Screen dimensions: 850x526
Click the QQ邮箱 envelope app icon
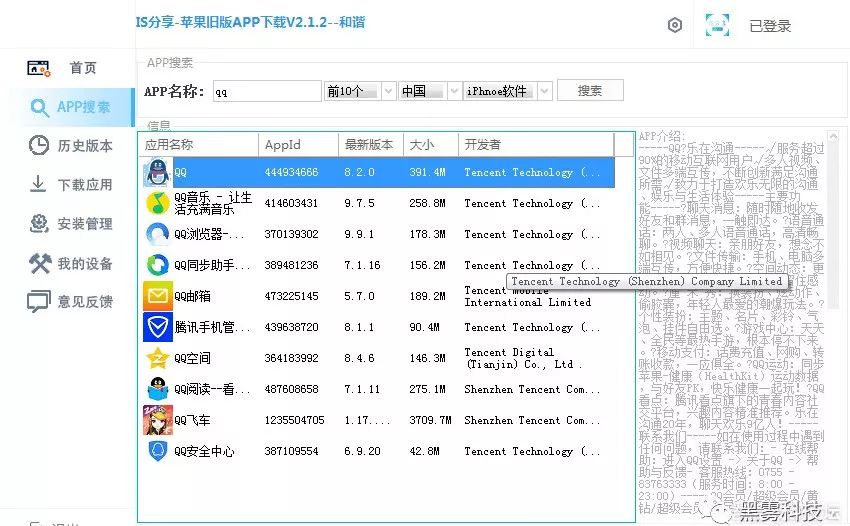click(158, 296)
